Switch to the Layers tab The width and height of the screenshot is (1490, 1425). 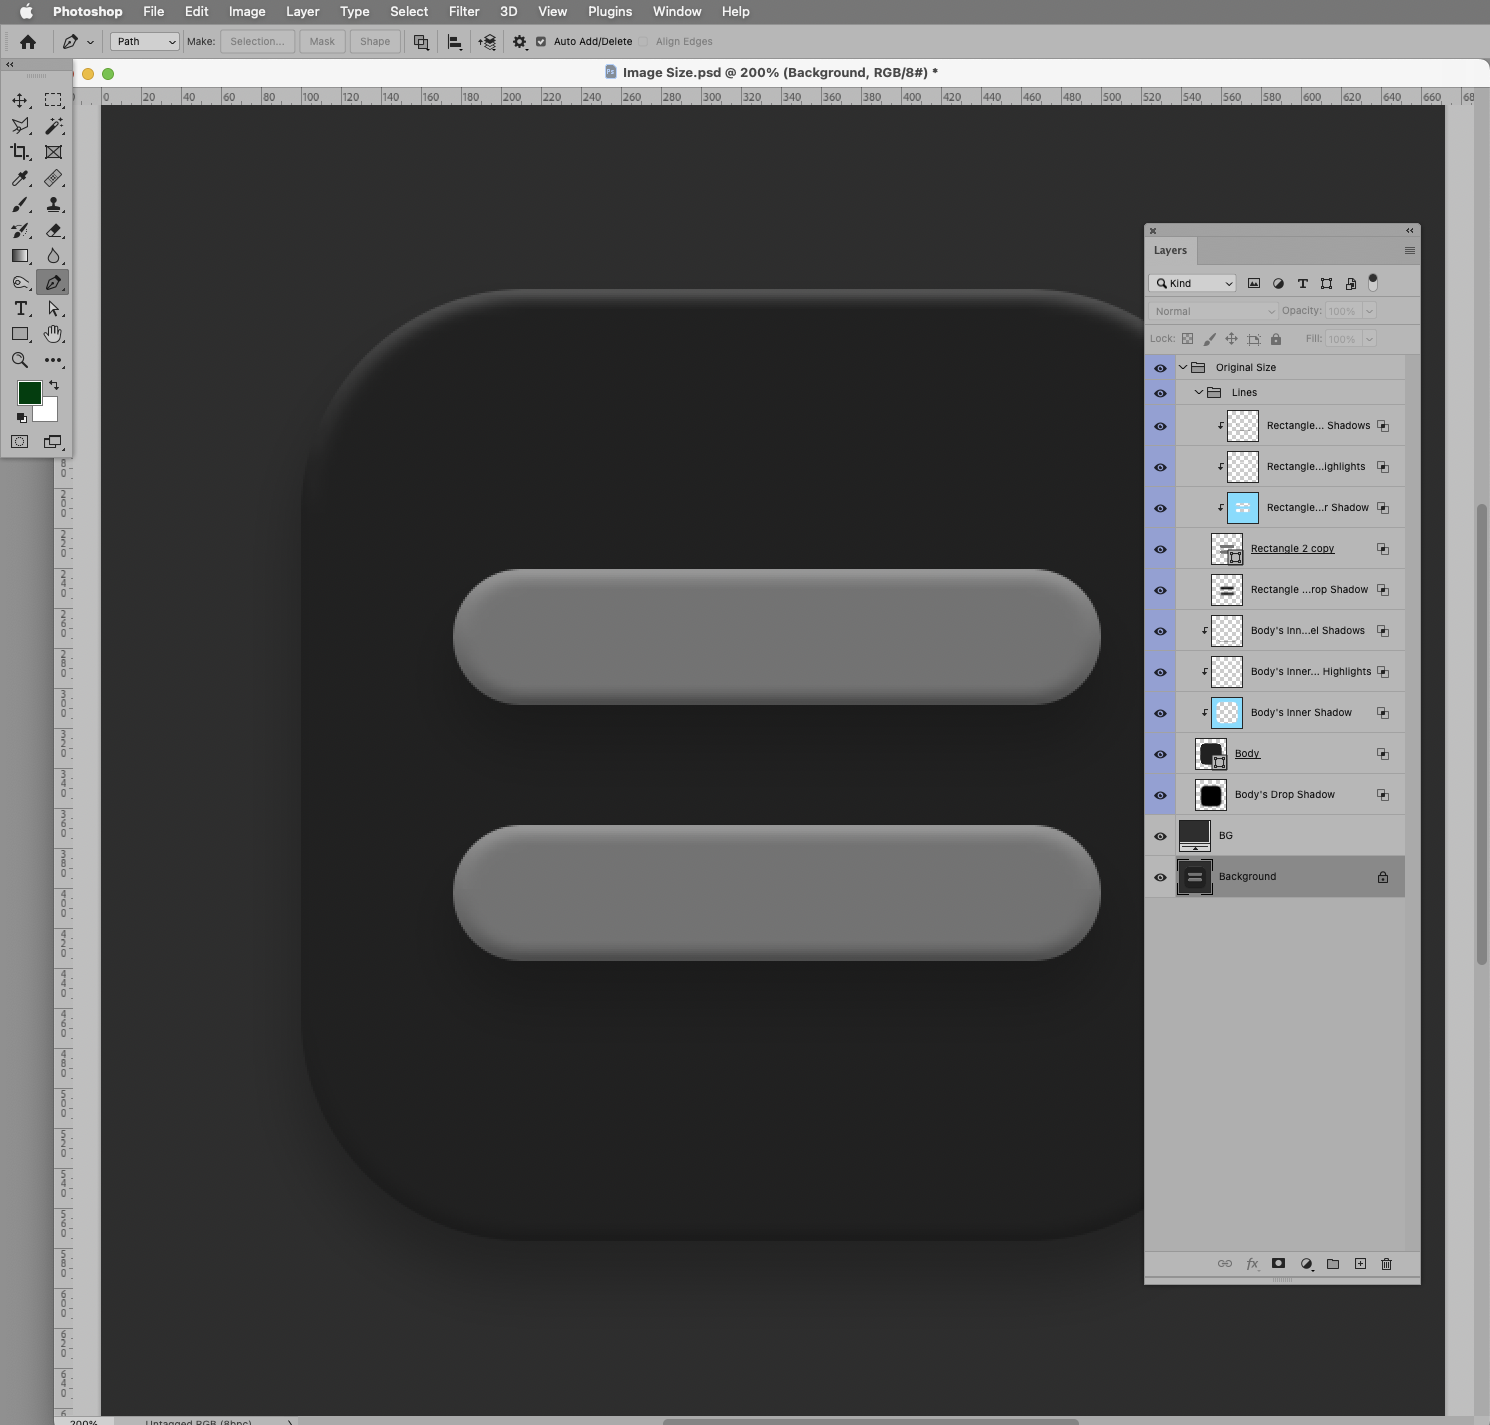1170,250
